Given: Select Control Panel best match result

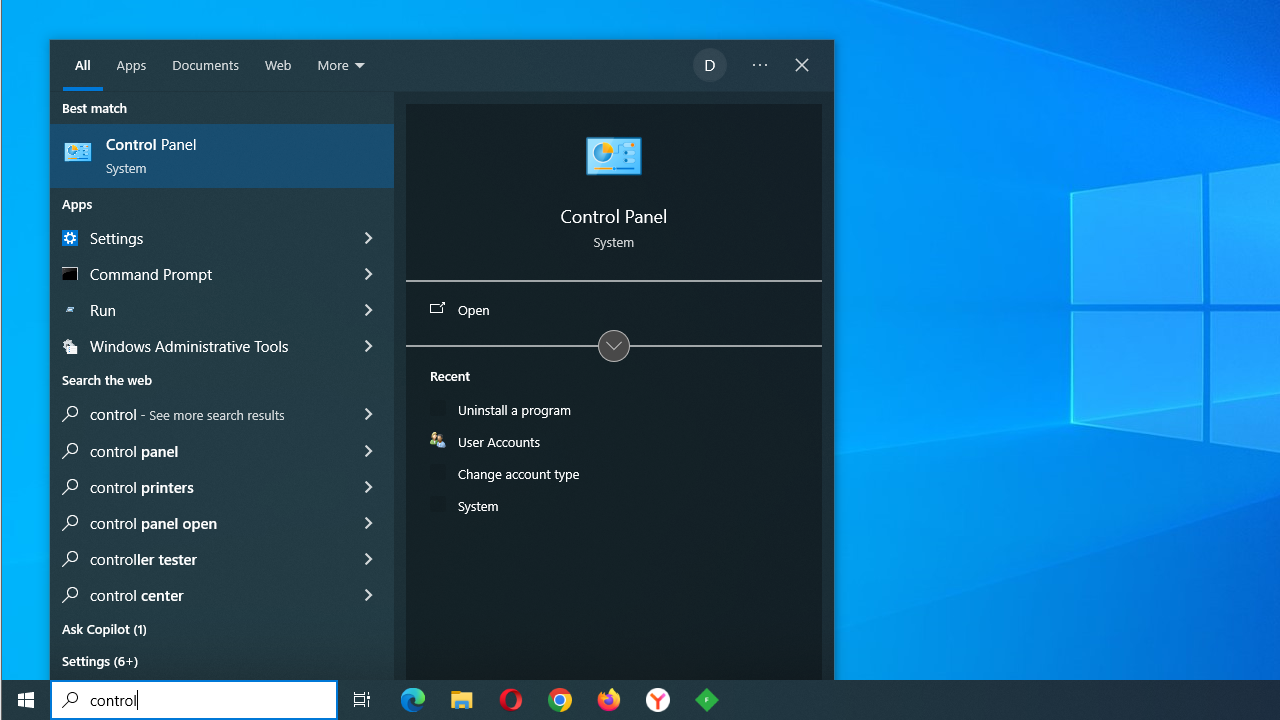Looking at the screenshot, I should click(x=222, y=156).
